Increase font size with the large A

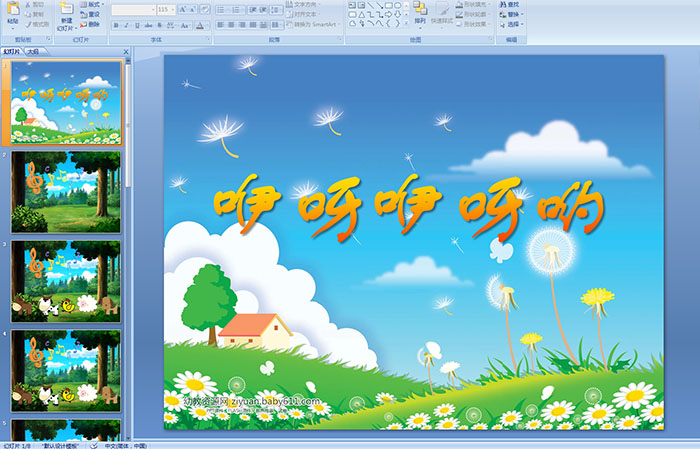point(183,9)
